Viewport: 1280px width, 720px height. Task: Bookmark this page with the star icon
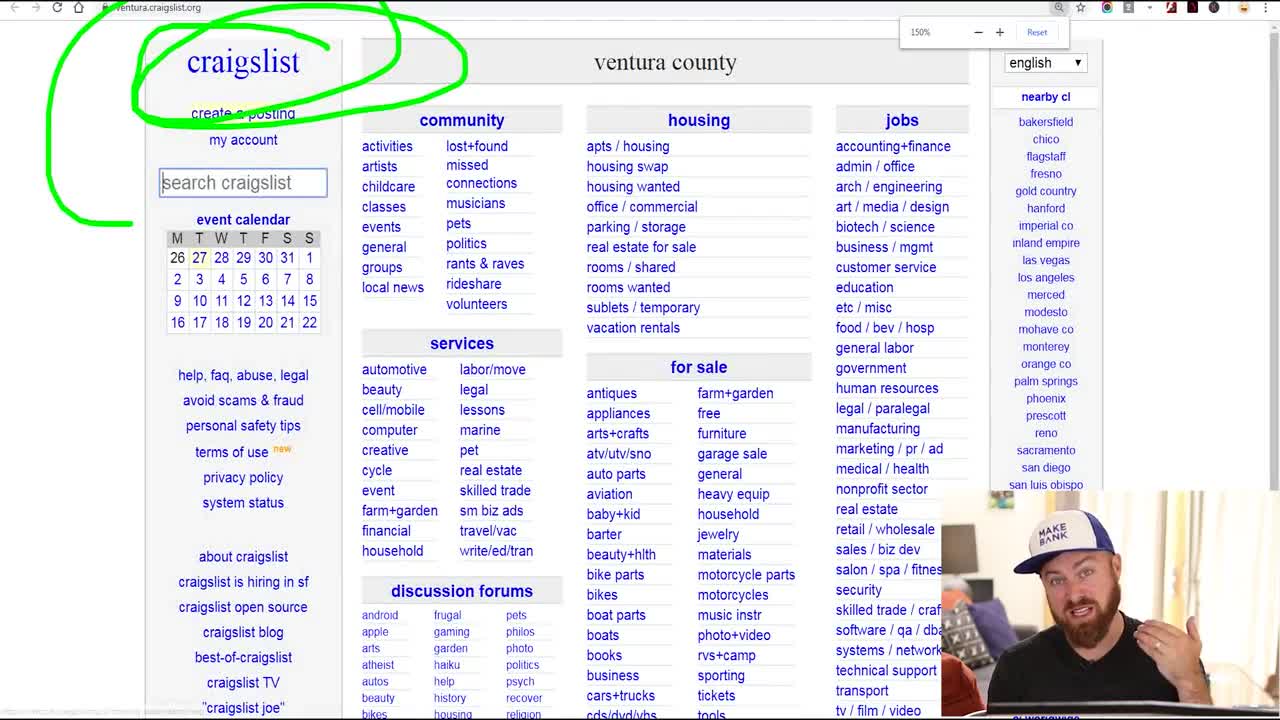(x=1081, y=7)
